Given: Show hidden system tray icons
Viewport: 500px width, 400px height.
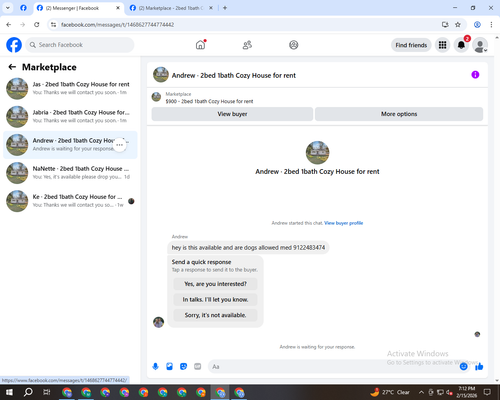Looking at the screenshot, I should click(x=421, y=392).
